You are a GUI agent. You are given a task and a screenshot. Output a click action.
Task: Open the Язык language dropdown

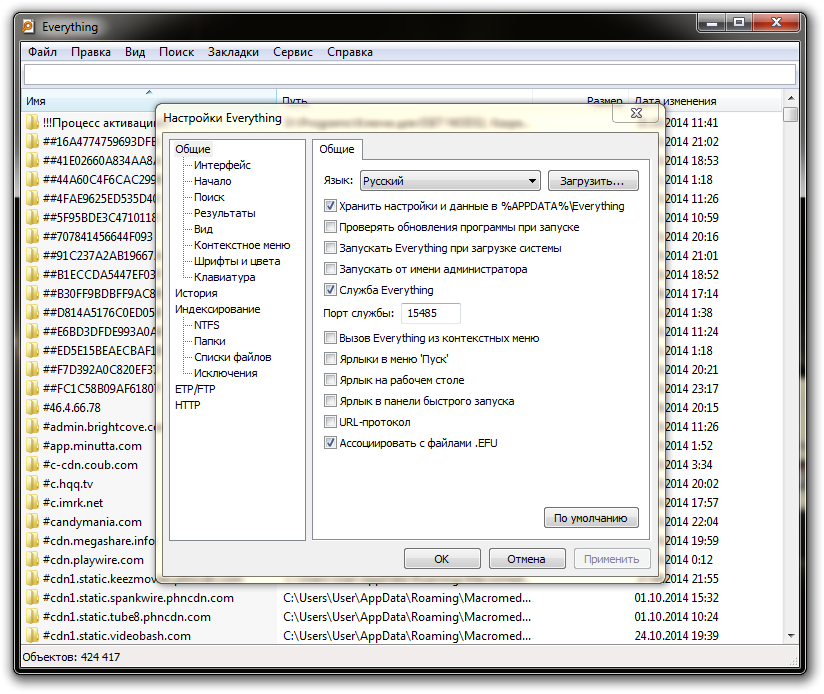tap(450, 181)
